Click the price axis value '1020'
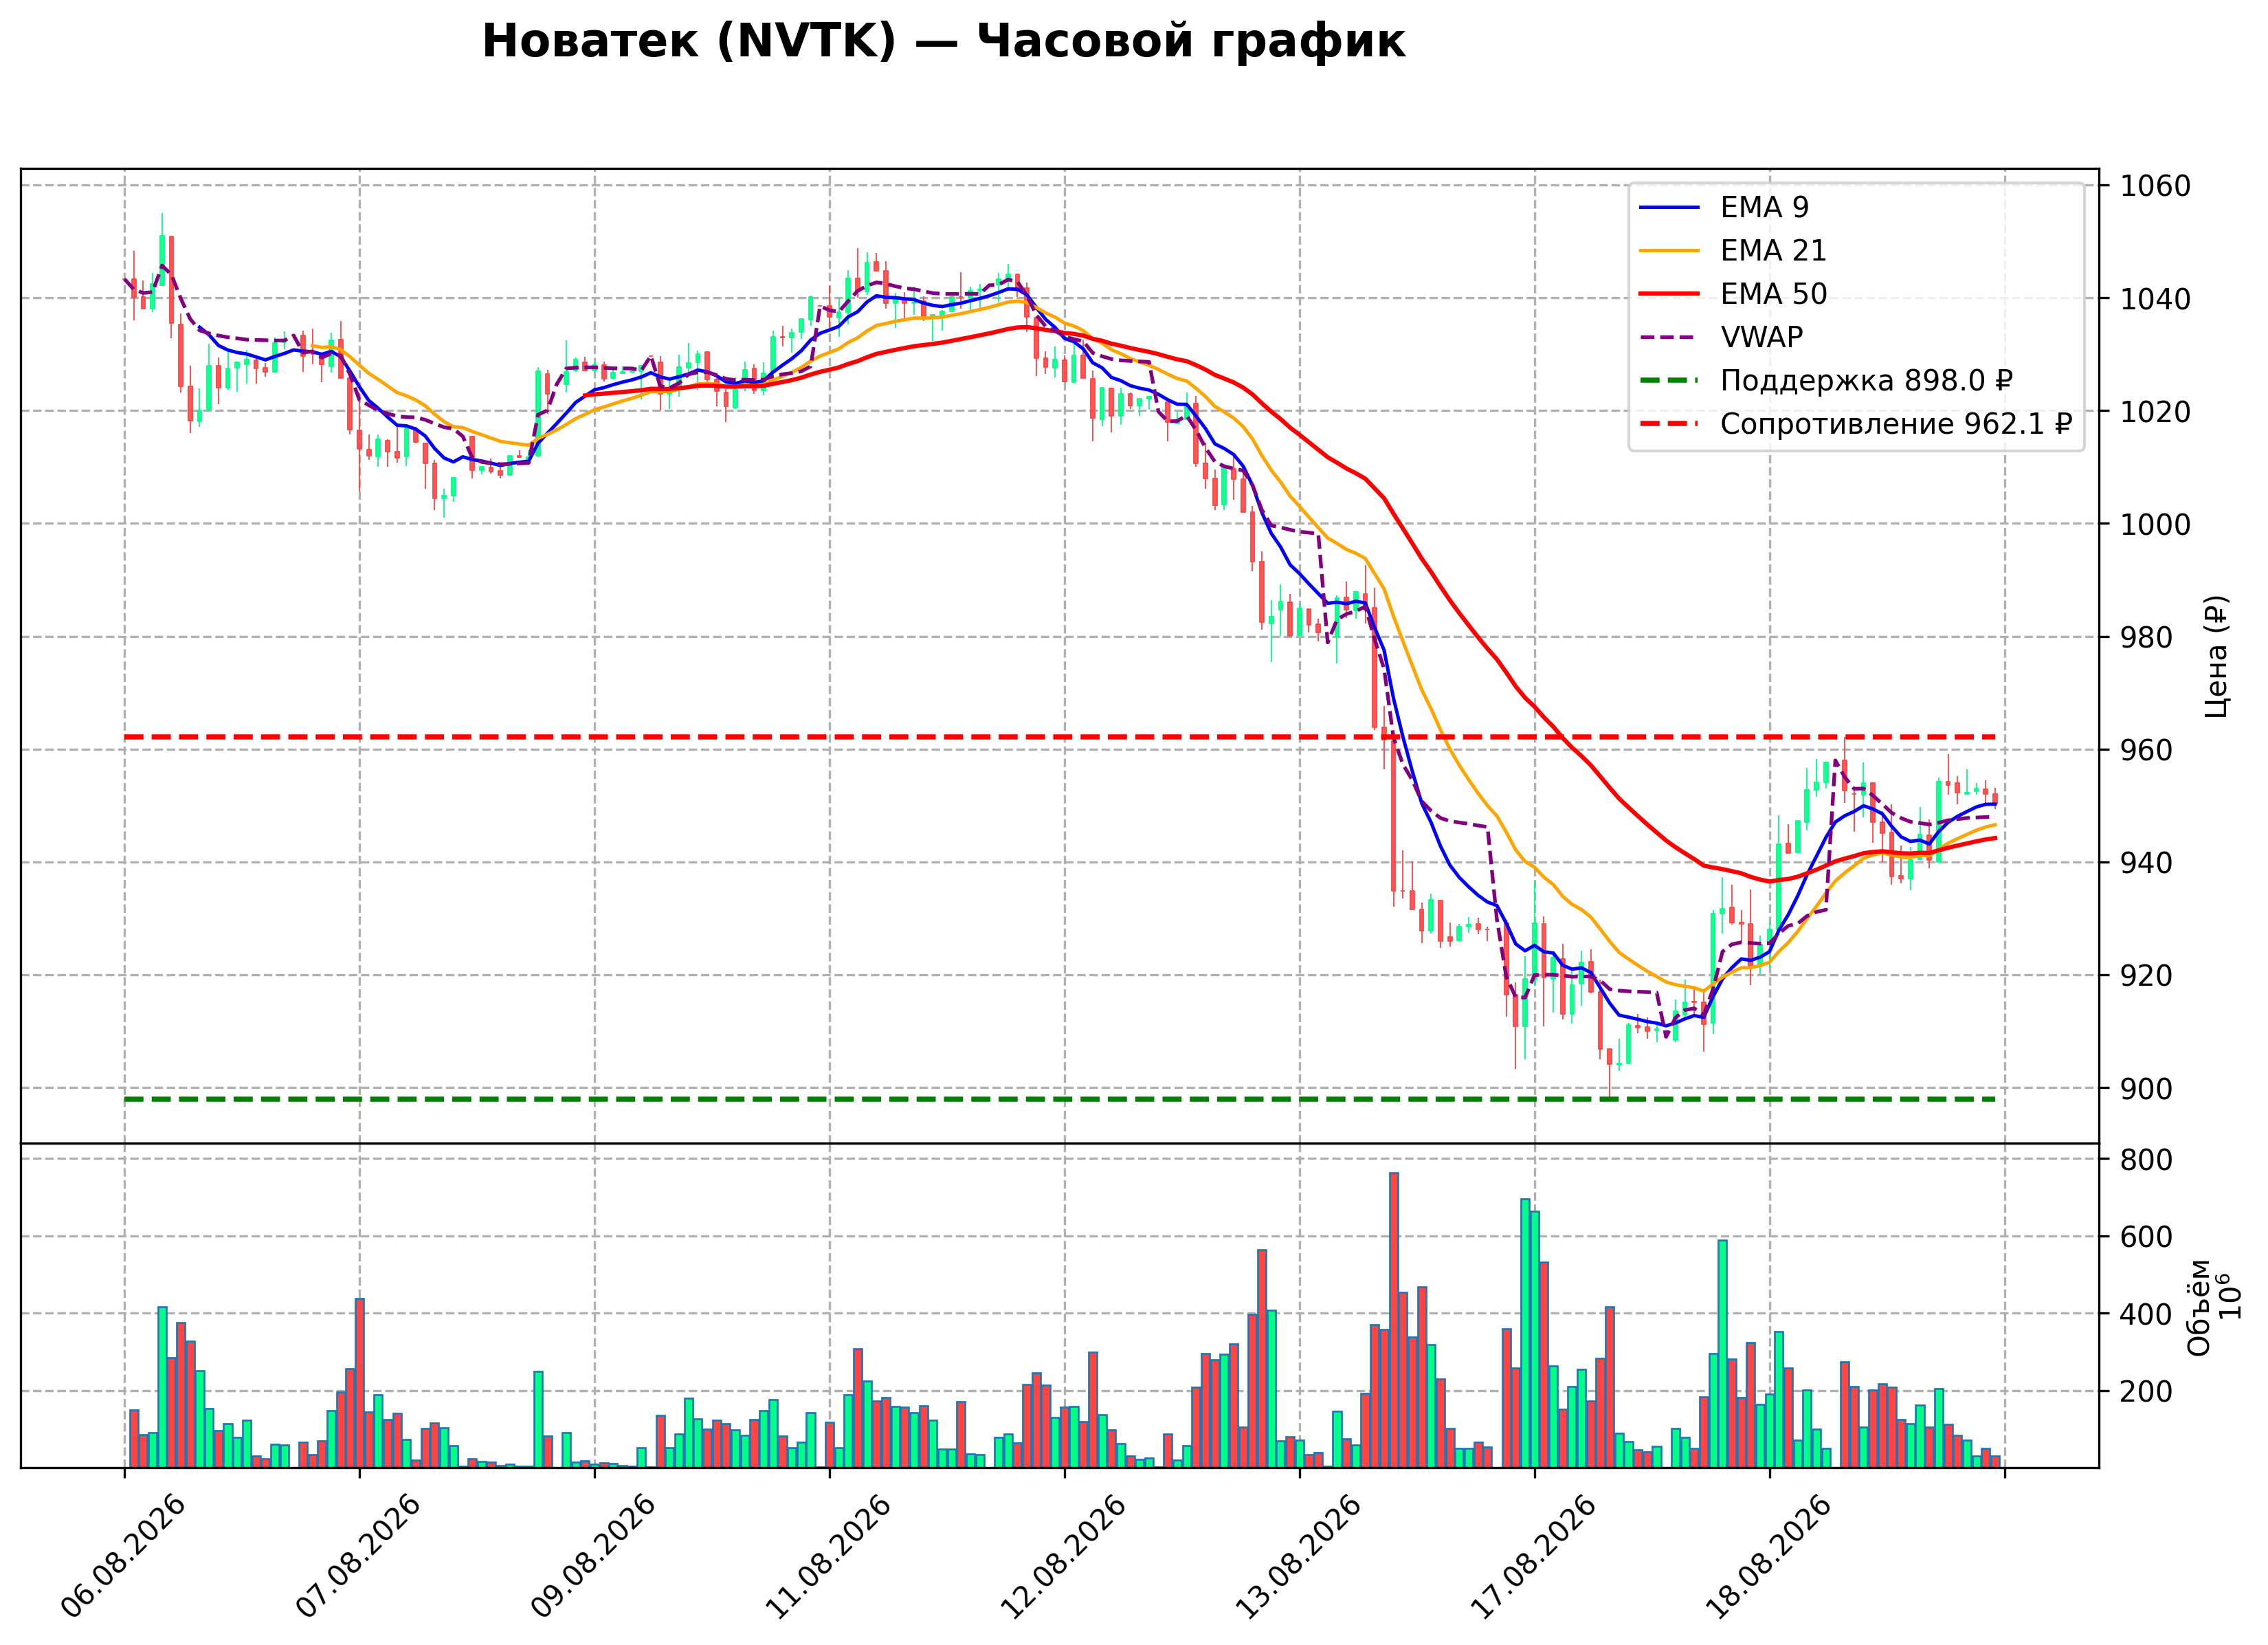The width and height of the screenshot is (2268, 1645). (x=2156, y=412)
